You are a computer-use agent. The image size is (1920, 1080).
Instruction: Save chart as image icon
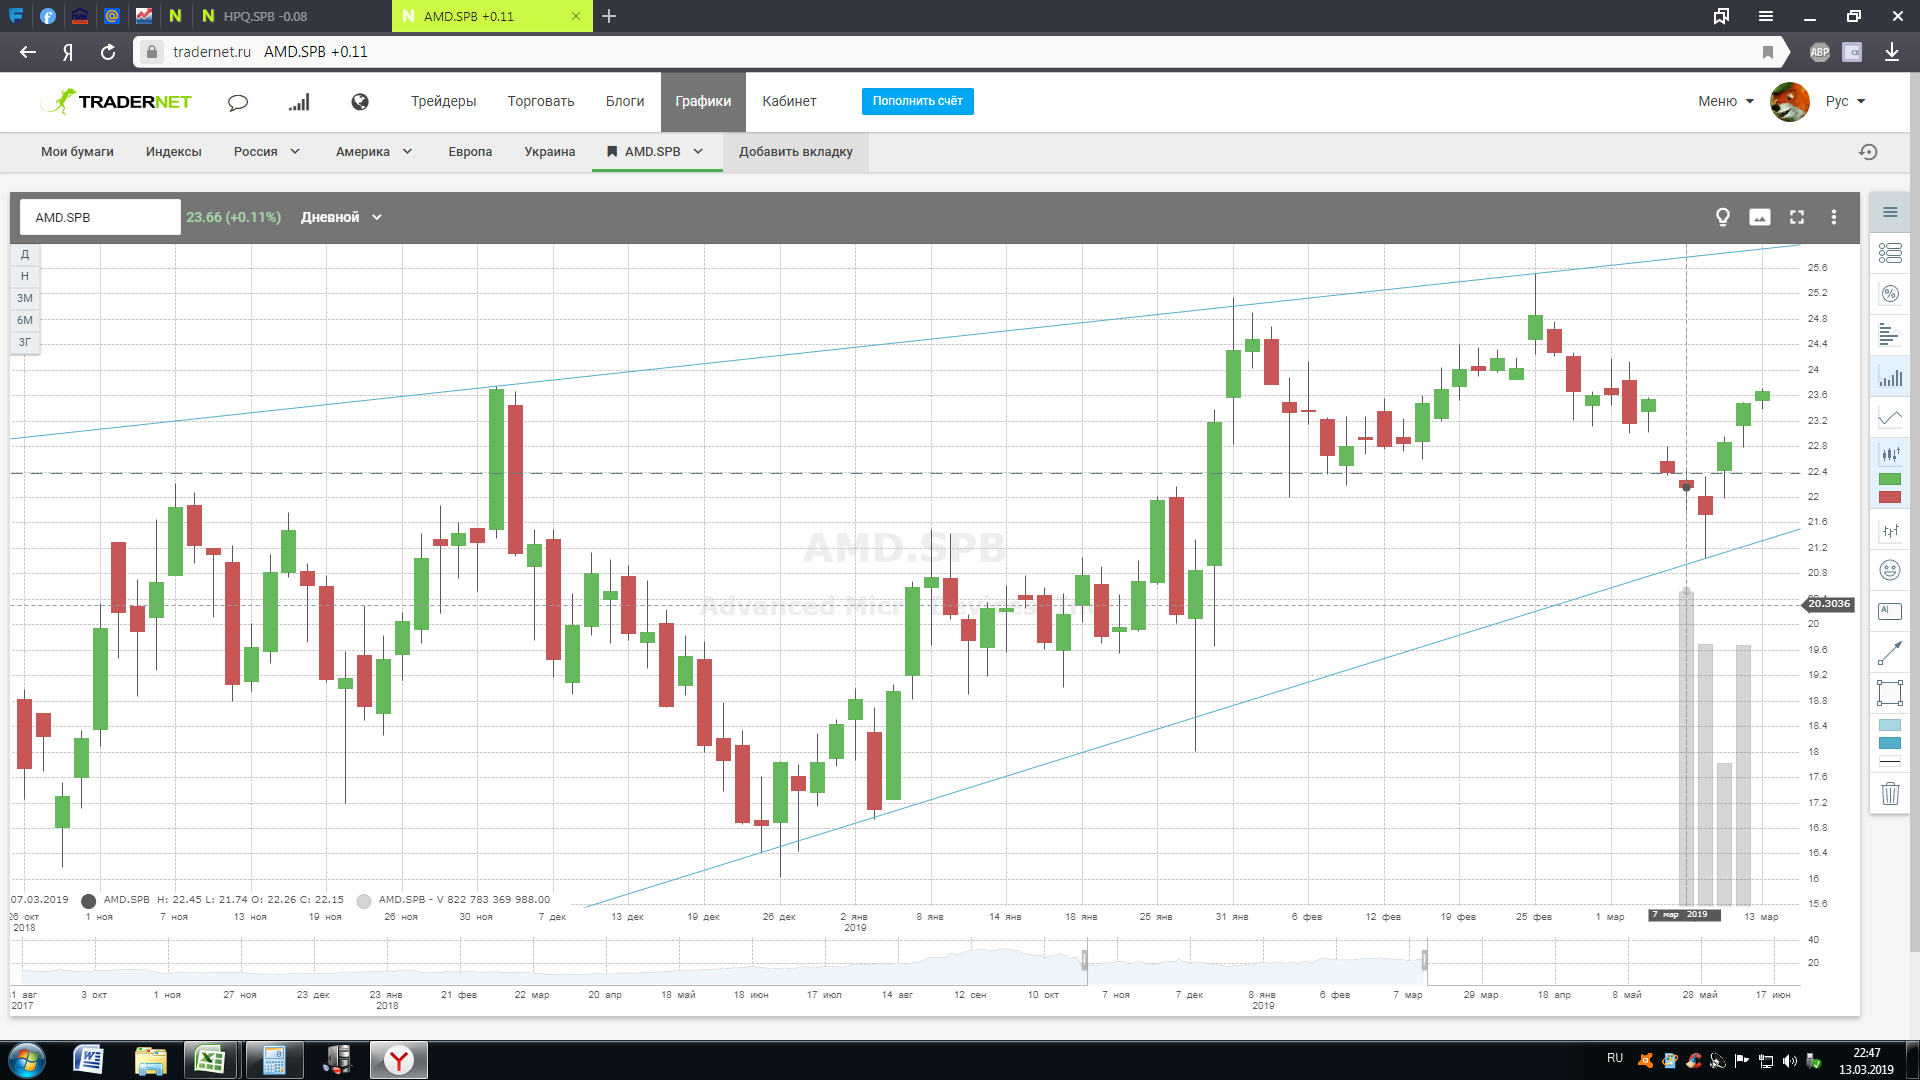[x=1760, y=217]
